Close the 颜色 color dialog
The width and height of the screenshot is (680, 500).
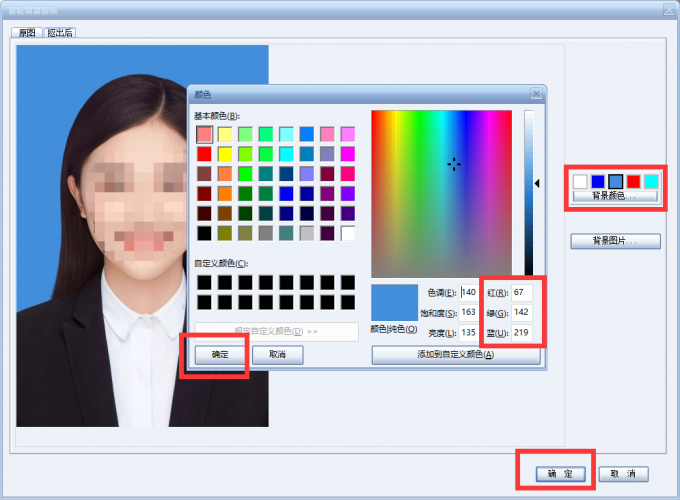[x=536, y=94]
